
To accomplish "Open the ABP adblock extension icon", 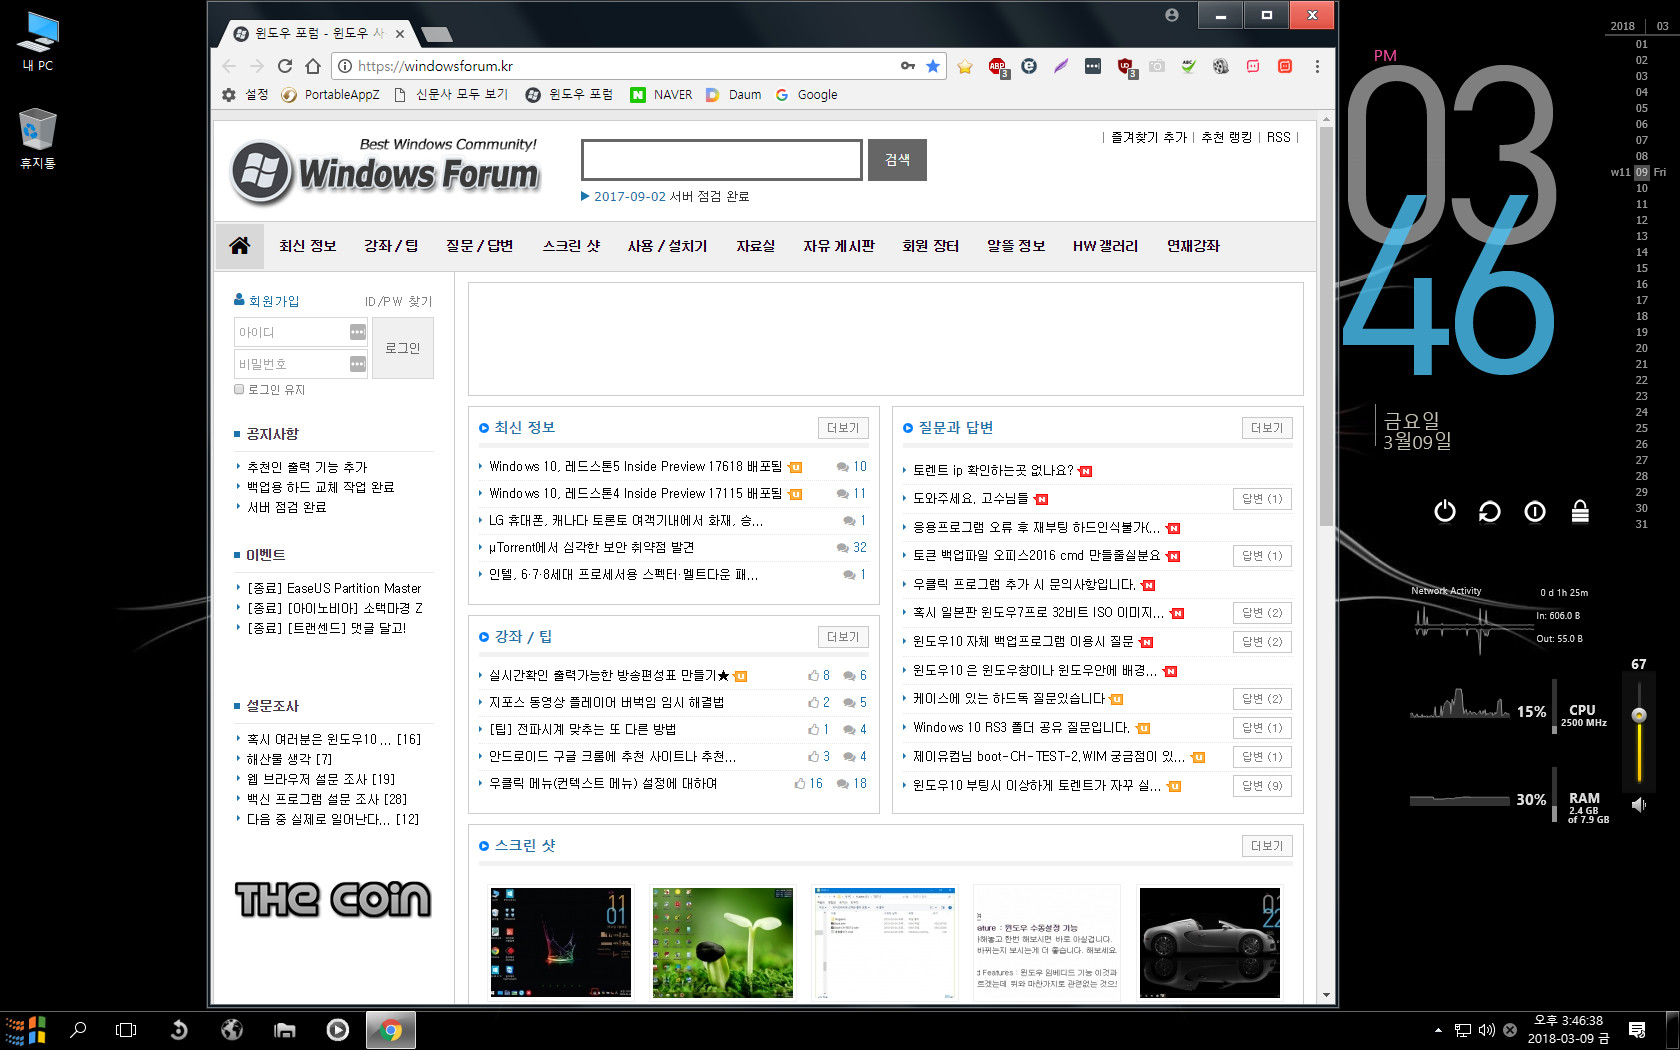I will click(x=997, y=66).
